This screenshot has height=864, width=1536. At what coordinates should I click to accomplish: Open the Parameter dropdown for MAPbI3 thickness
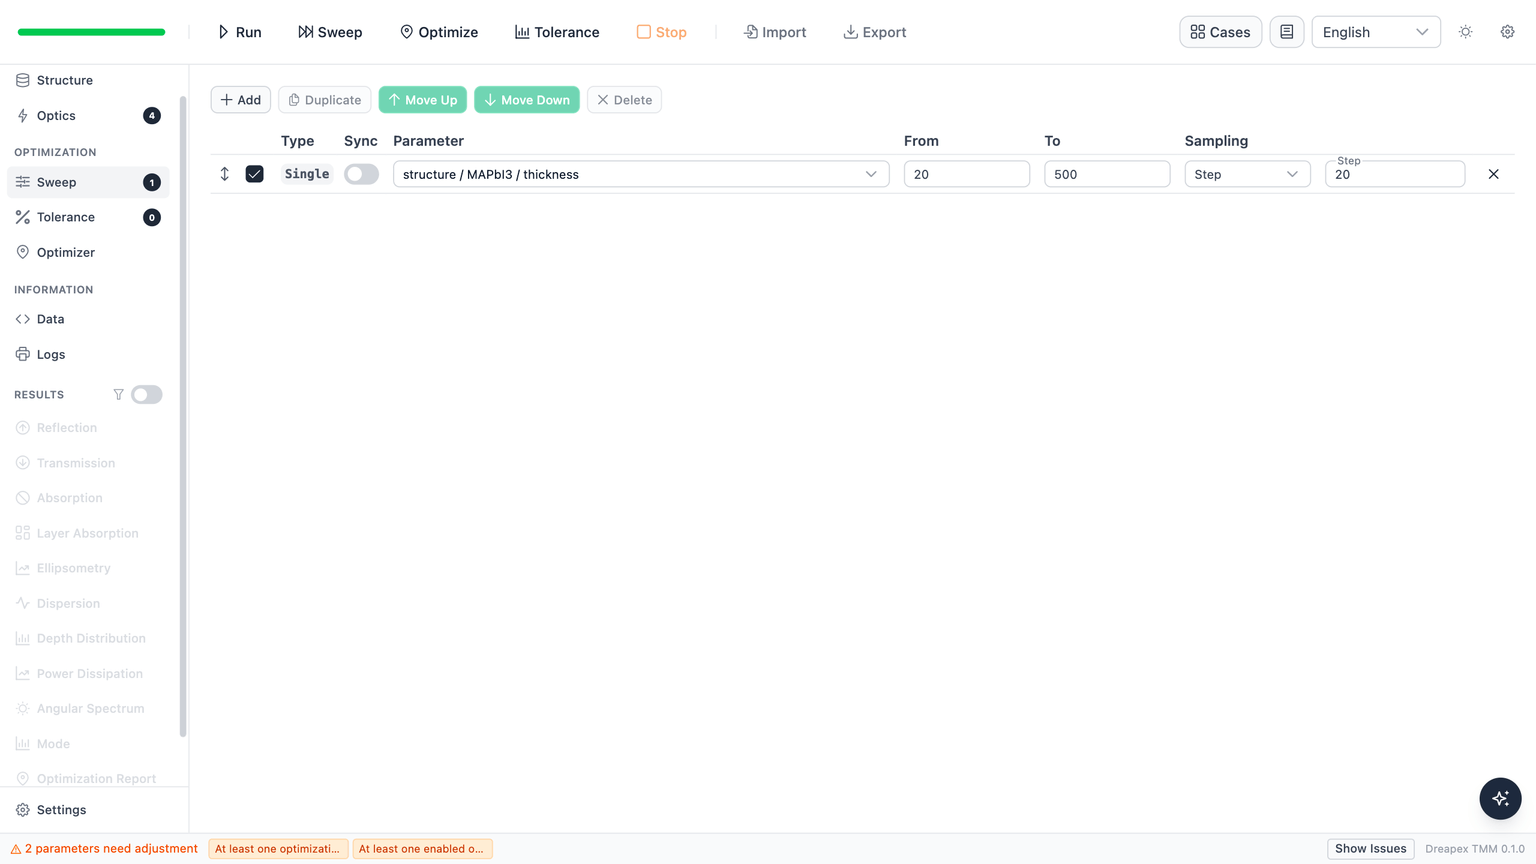pos(641,174)
